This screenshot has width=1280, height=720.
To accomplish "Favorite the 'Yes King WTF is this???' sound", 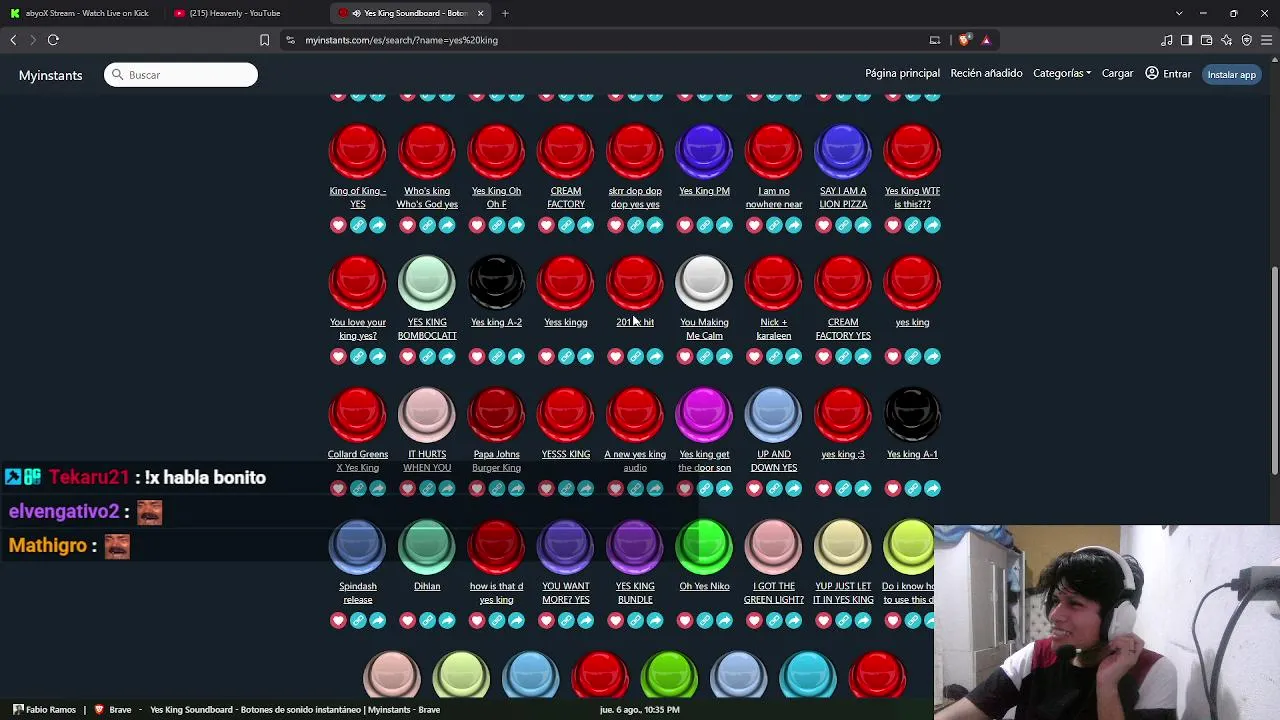I will click(x=893, y=225).
